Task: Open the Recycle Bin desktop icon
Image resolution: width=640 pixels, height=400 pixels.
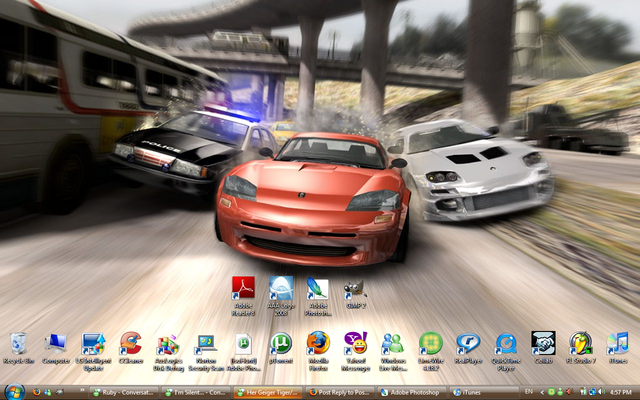Action: tap(17, 345)
